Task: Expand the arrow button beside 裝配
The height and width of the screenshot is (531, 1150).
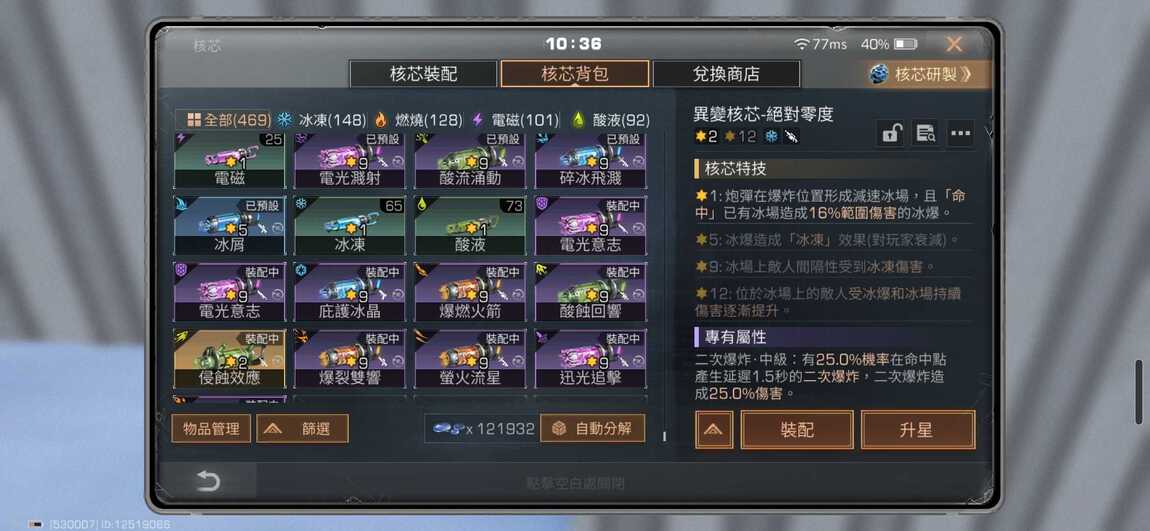Action: click(714, 430)
